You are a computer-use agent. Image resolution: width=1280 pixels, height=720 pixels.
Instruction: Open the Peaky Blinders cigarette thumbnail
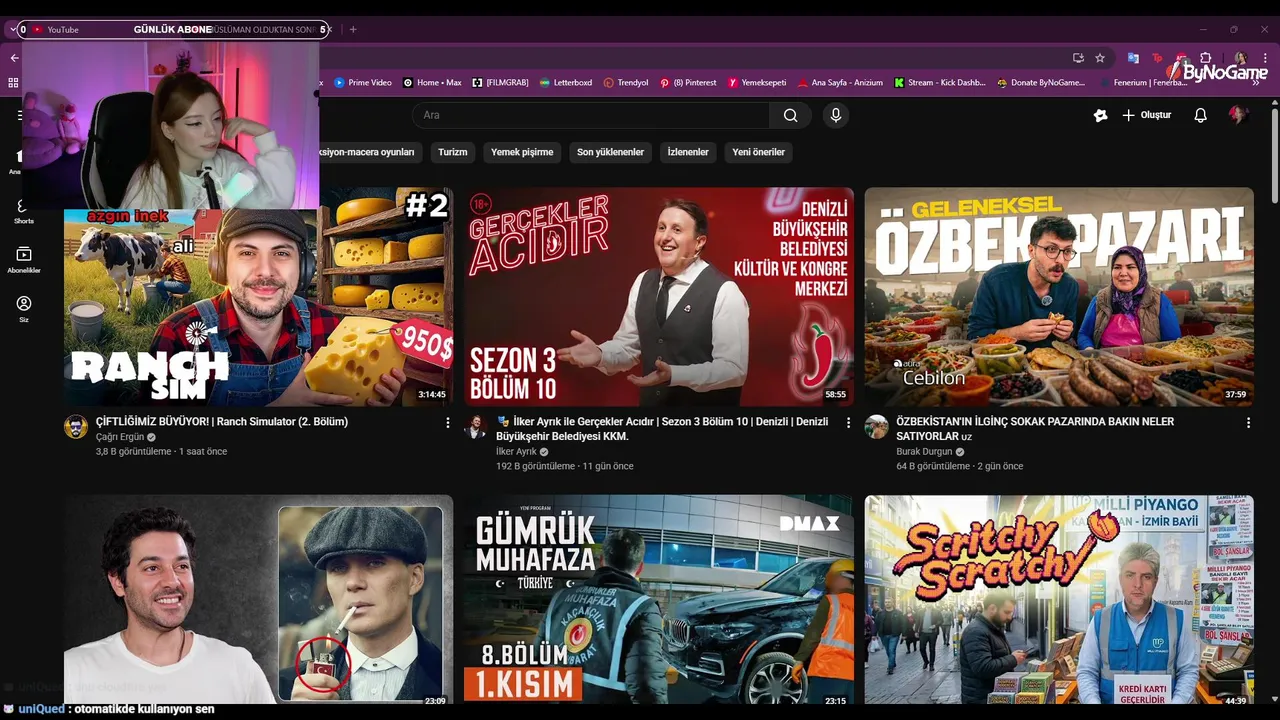point(258,599)
